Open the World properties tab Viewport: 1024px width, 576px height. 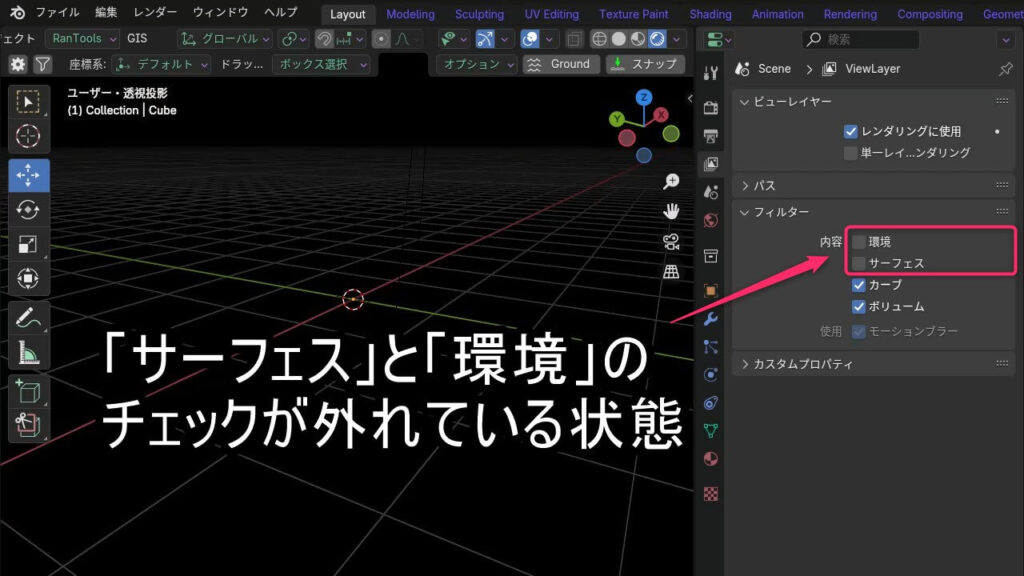pos(711,221)
